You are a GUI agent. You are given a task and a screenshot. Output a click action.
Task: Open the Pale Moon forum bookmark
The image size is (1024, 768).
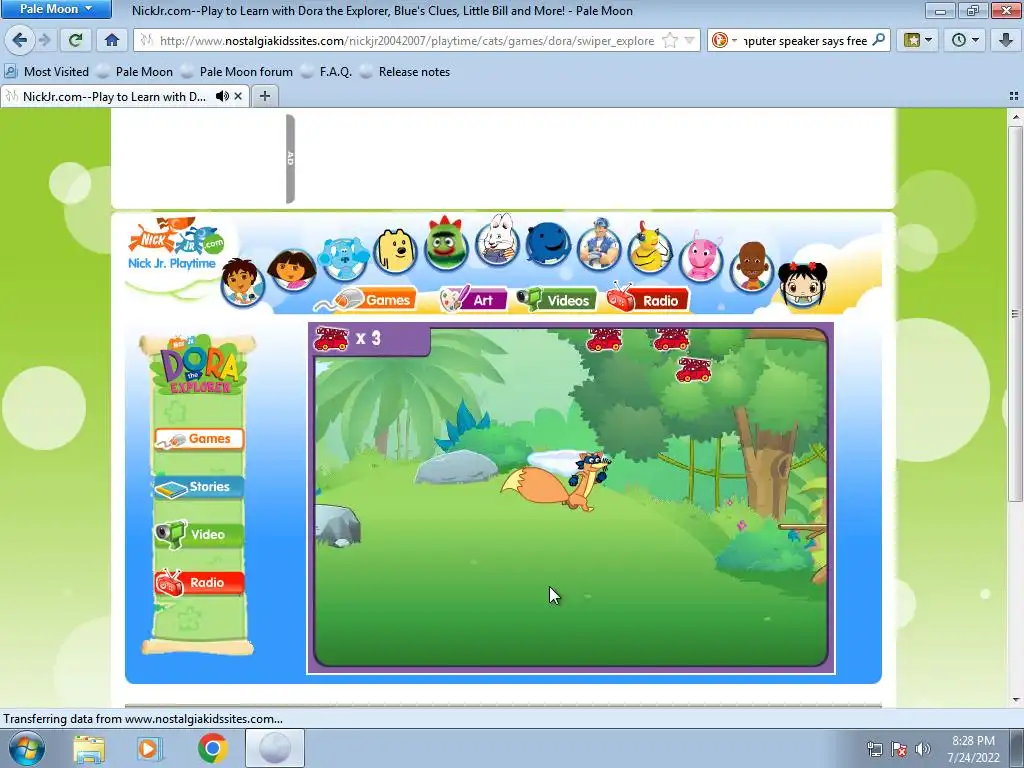click(237, 72)
